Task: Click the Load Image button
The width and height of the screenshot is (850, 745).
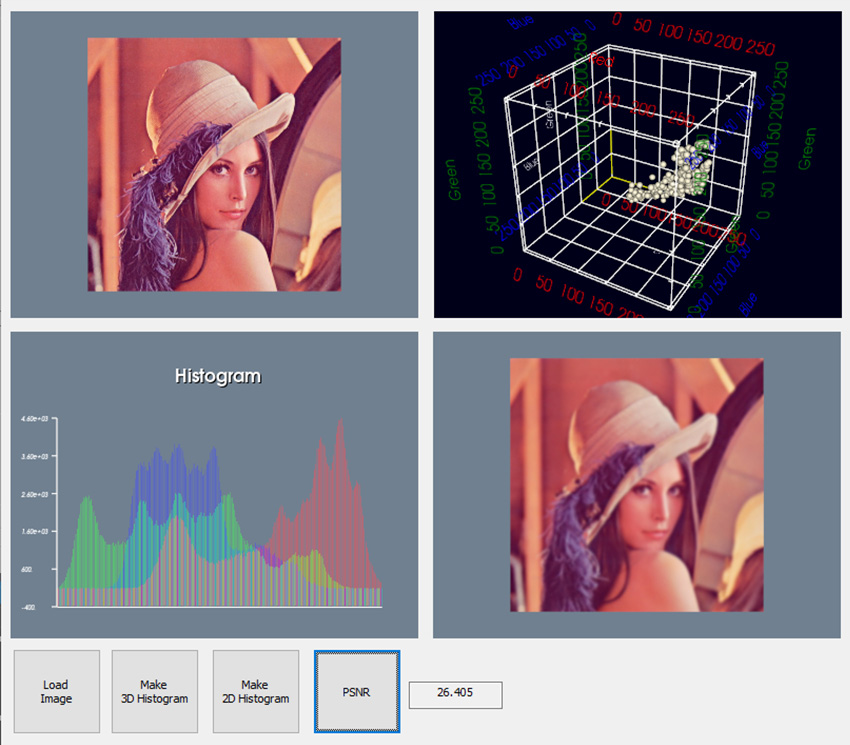Action: [57, 692]
